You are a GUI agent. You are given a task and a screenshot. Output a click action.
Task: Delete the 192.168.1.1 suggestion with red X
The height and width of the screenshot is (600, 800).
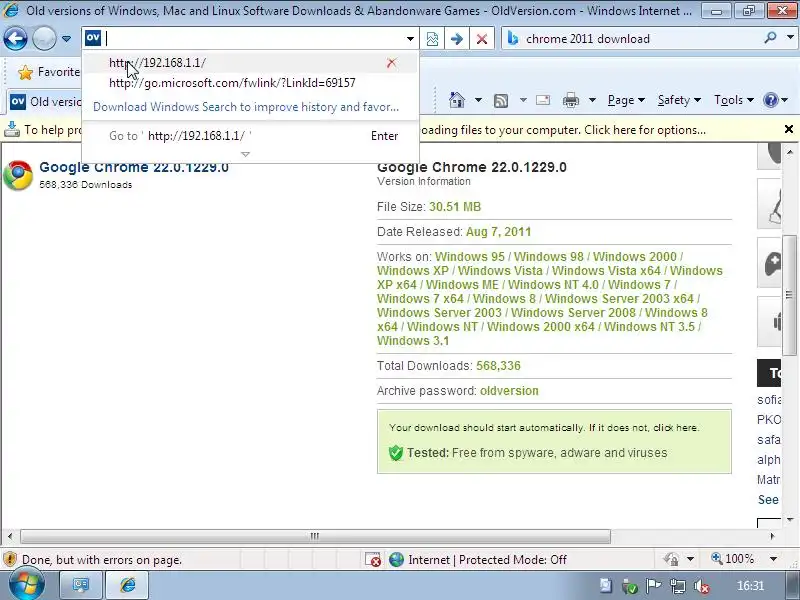pyautogui.click(x=391, y=63)
